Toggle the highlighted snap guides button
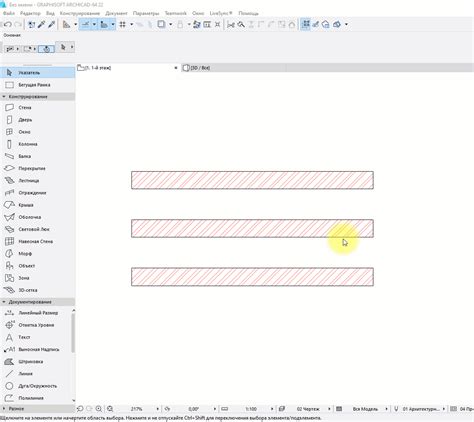 click(x=86, y=24)
